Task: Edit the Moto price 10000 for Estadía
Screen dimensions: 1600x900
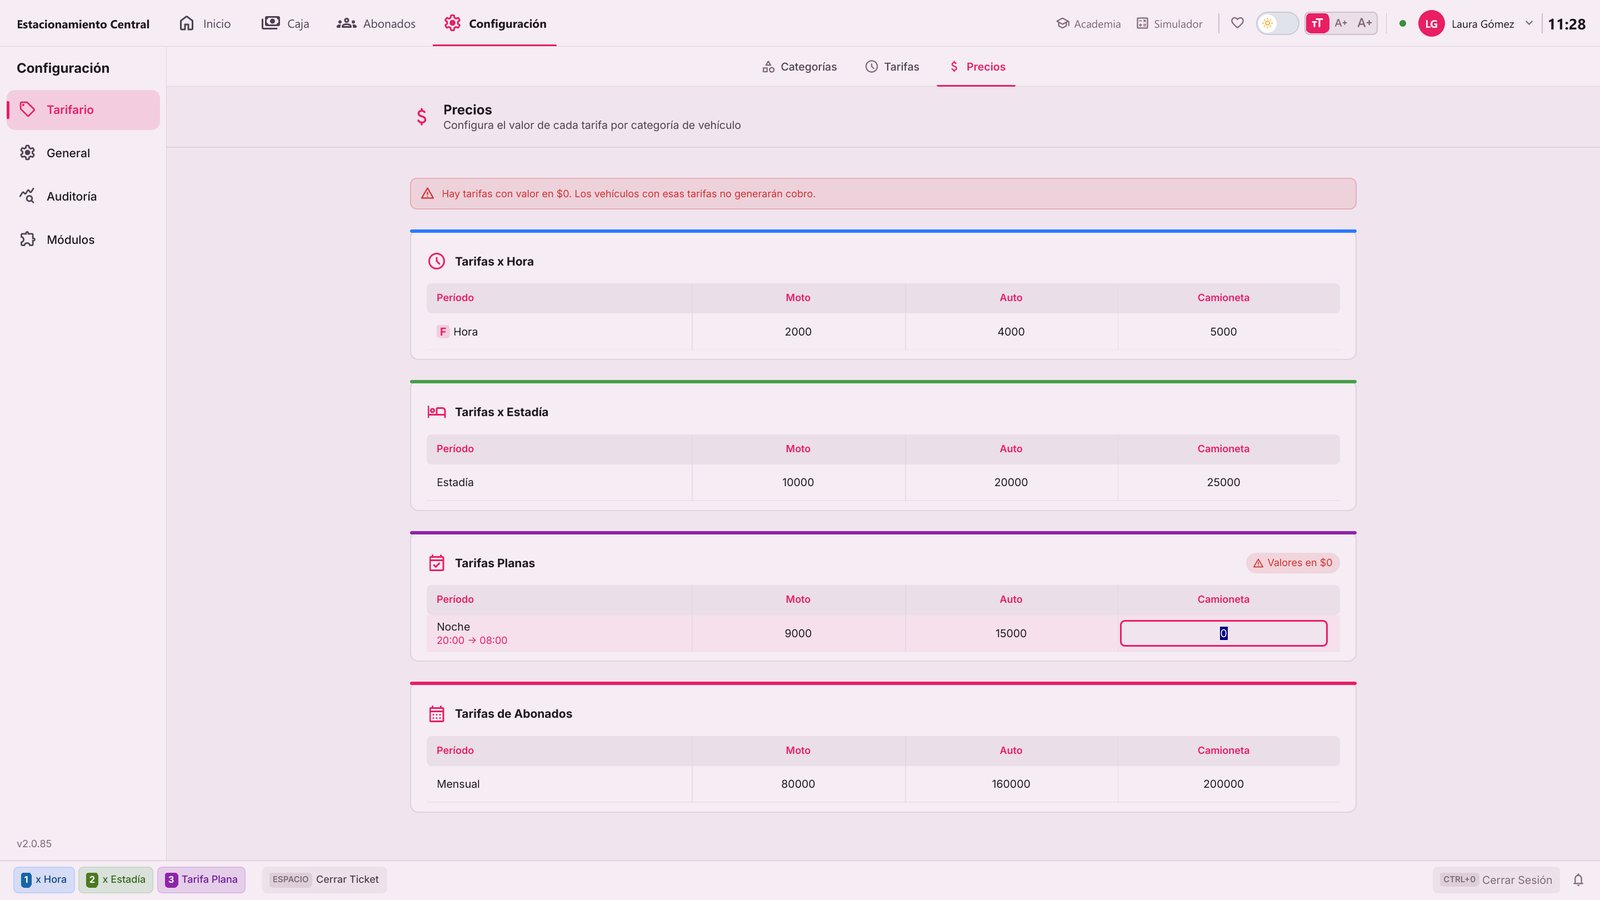Action: pyautogui.click(x=798, y=482)
